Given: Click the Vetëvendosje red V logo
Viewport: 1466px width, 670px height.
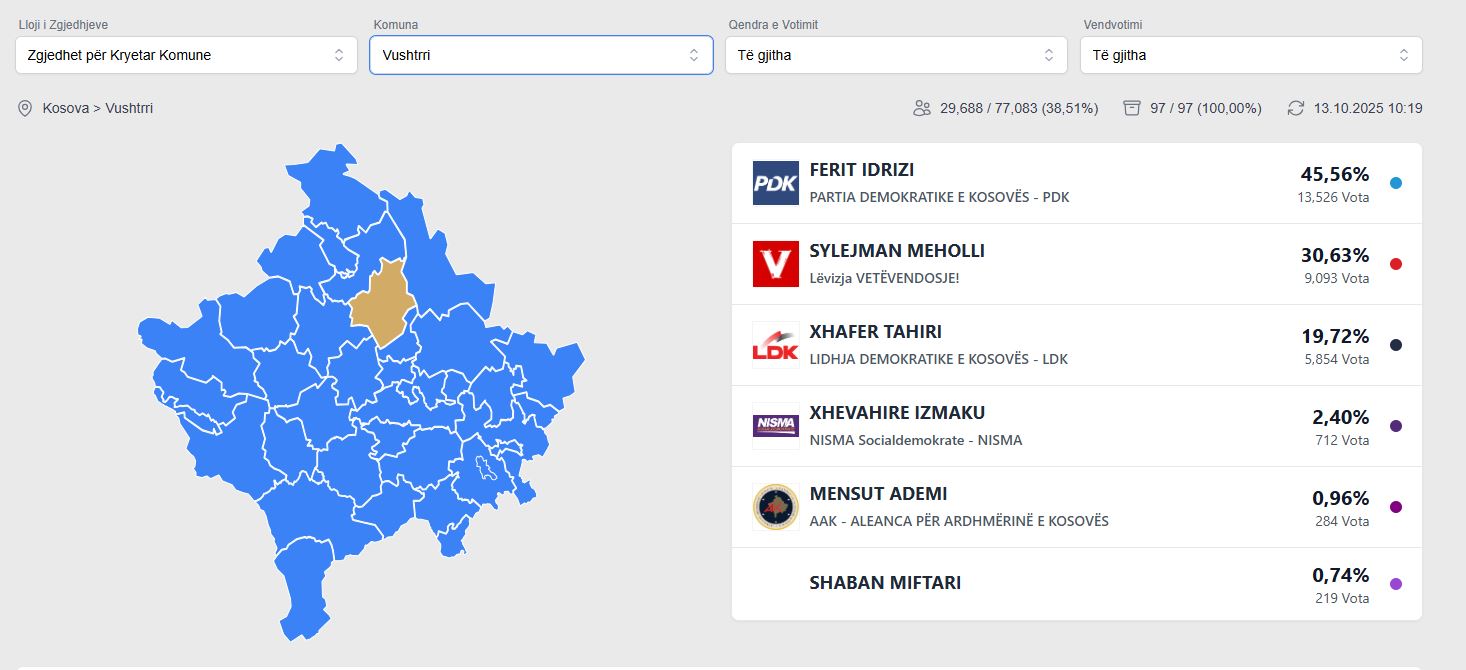Looking at the screenshot, I should coord(775,264).
